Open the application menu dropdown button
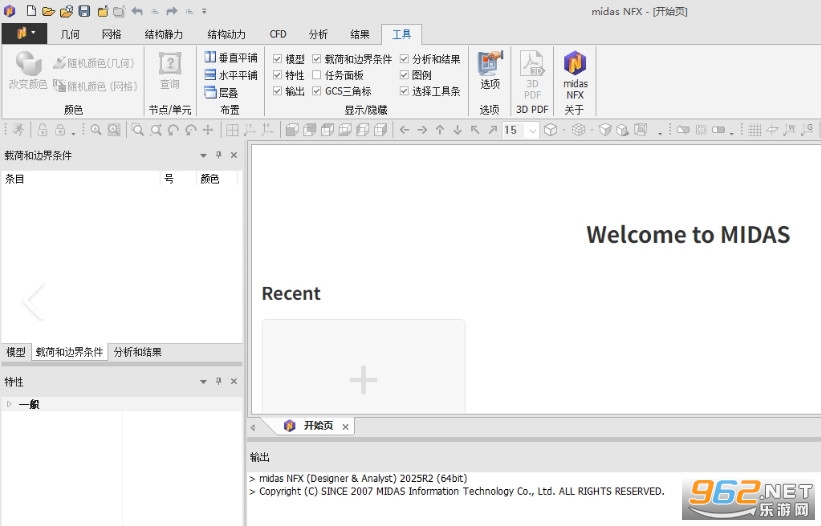 25,33
